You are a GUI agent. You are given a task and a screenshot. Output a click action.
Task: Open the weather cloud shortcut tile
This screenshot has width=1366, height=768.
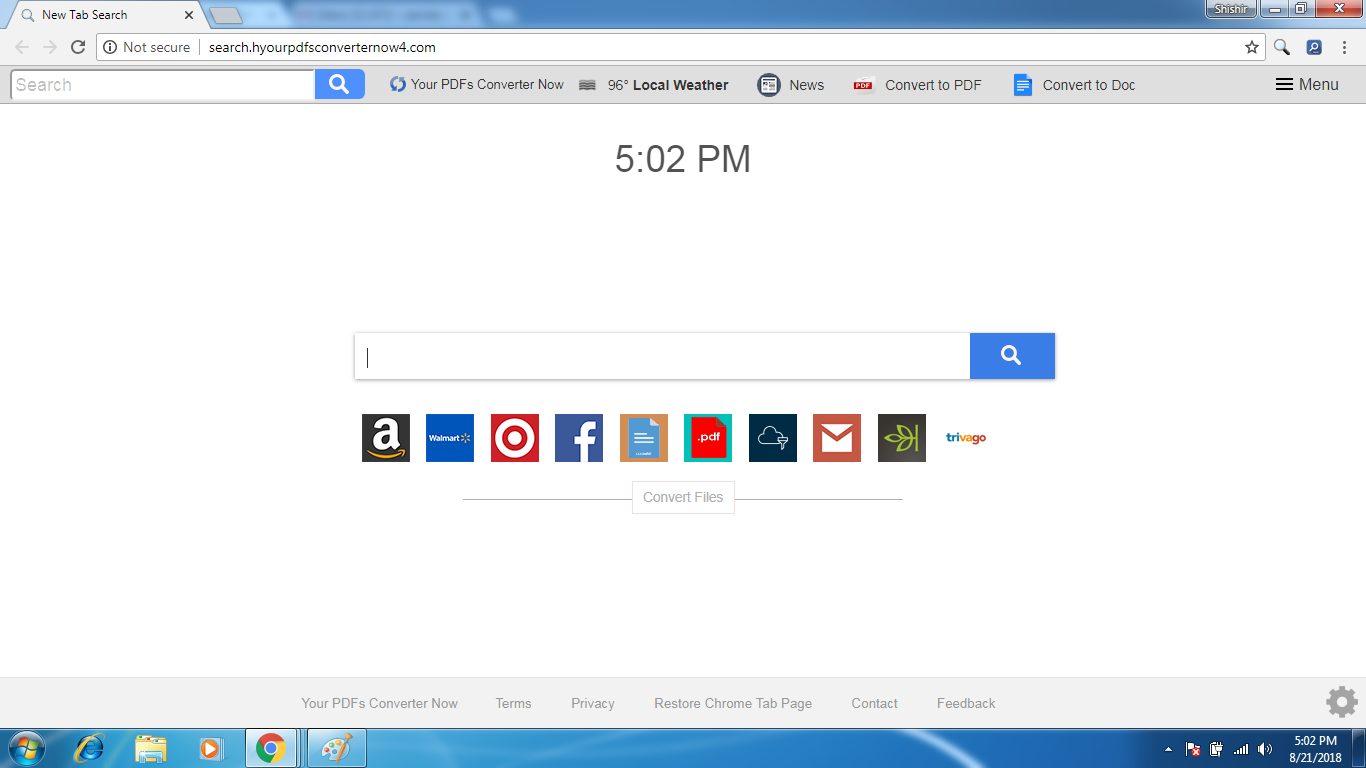point(772,437)
